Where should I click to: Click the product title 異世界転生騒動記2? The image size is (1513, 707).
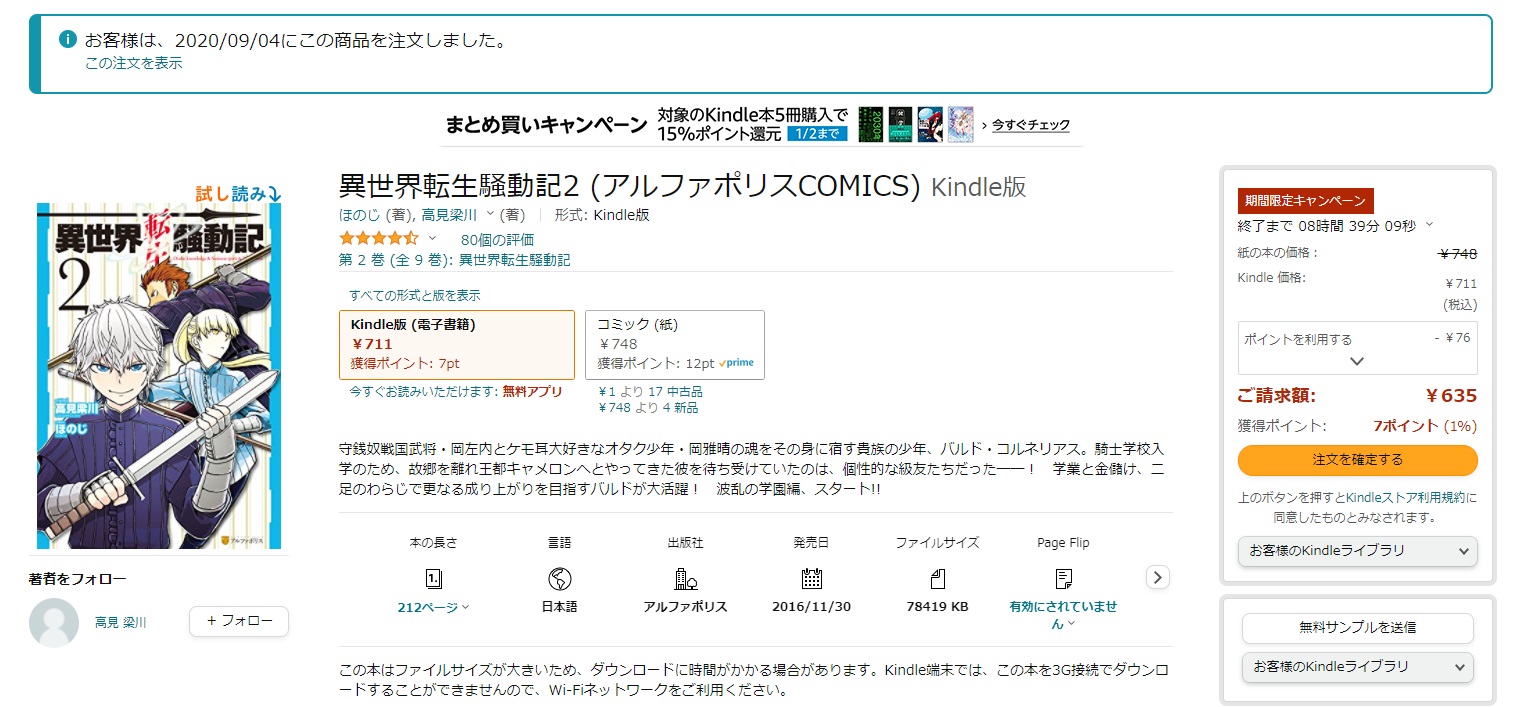[x=630, y=187]
